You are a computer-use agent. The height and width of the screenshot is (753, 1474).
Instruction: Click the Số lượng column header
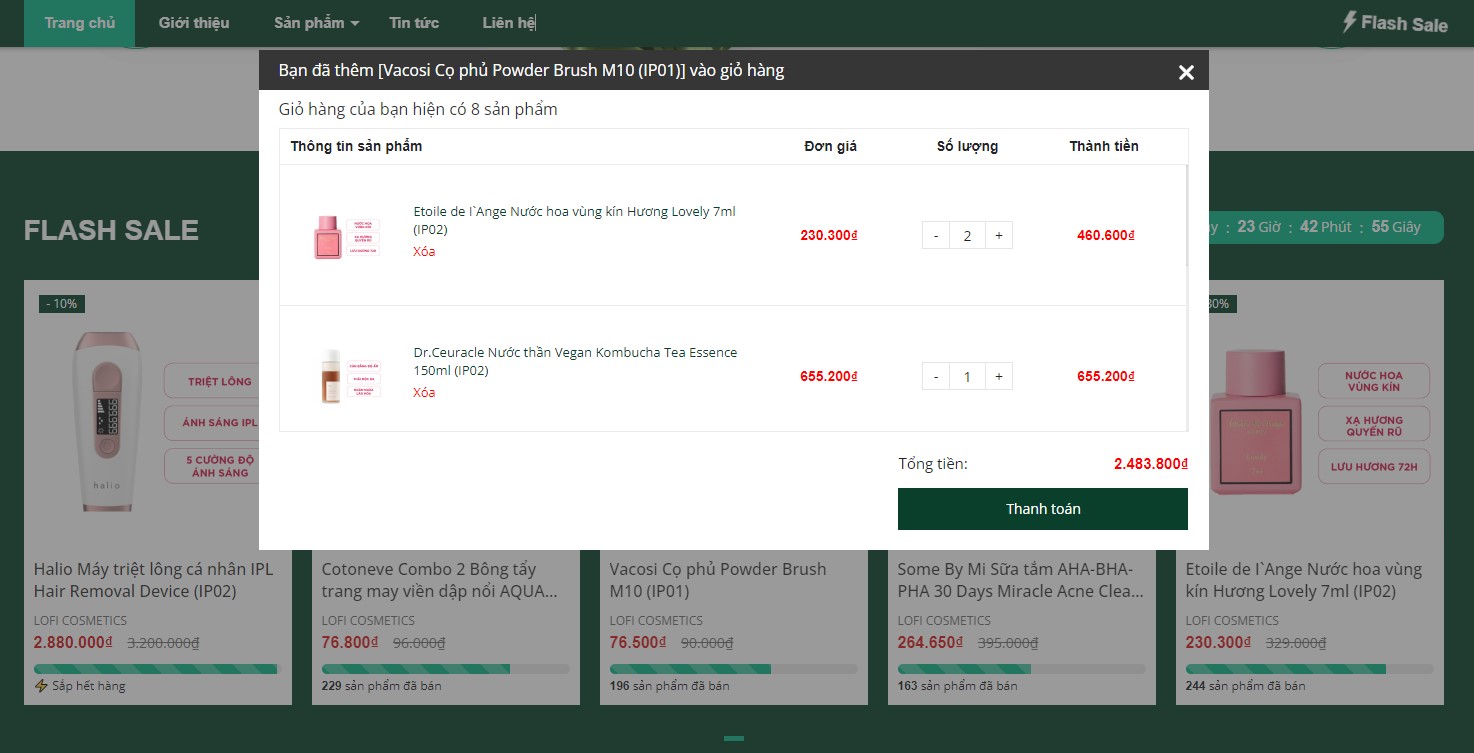pyautogui.click(x=967, y=146)
